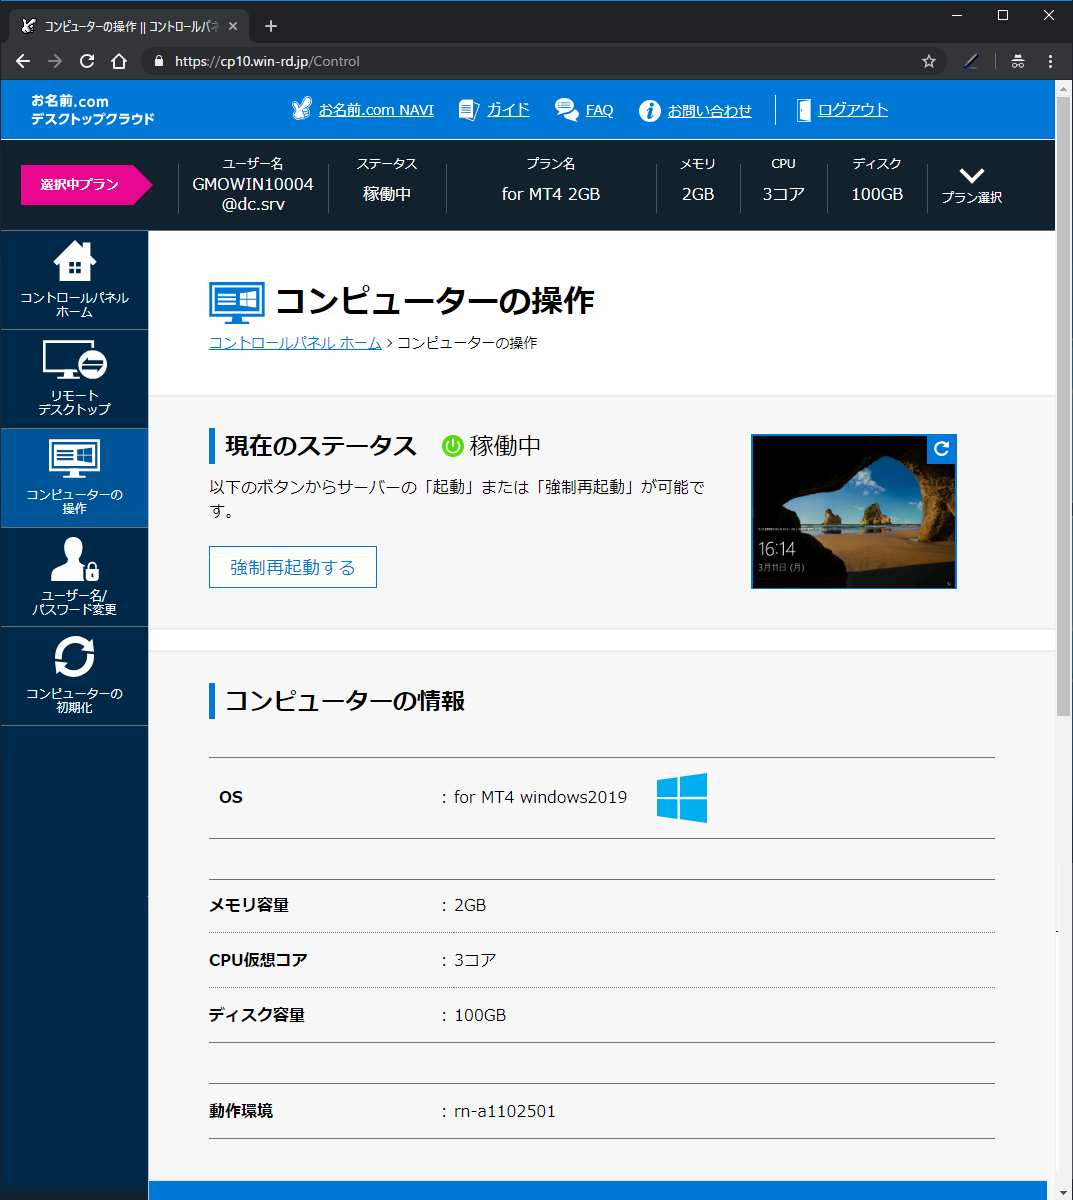The width and height of the screenshot is (1073, 1200).
Task: Click the コンピューターの操作 sidebar monitor icon
Action: click(74, 459)
